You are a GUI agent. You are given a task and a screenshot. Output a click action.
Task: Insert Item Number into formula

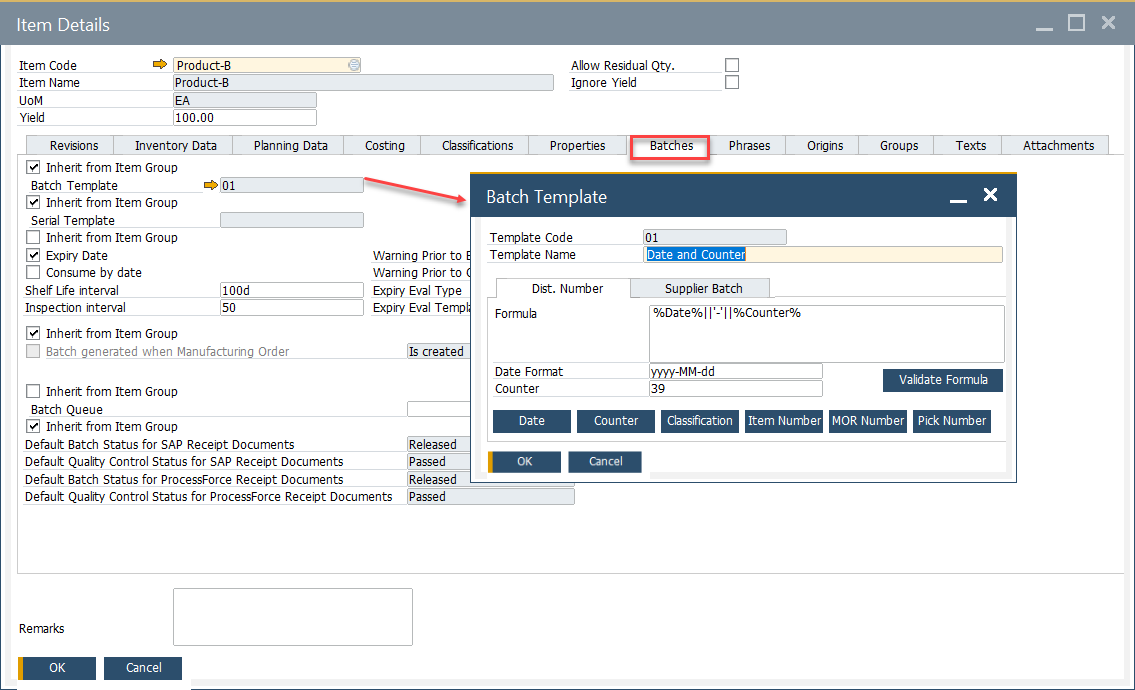(784, 421)
